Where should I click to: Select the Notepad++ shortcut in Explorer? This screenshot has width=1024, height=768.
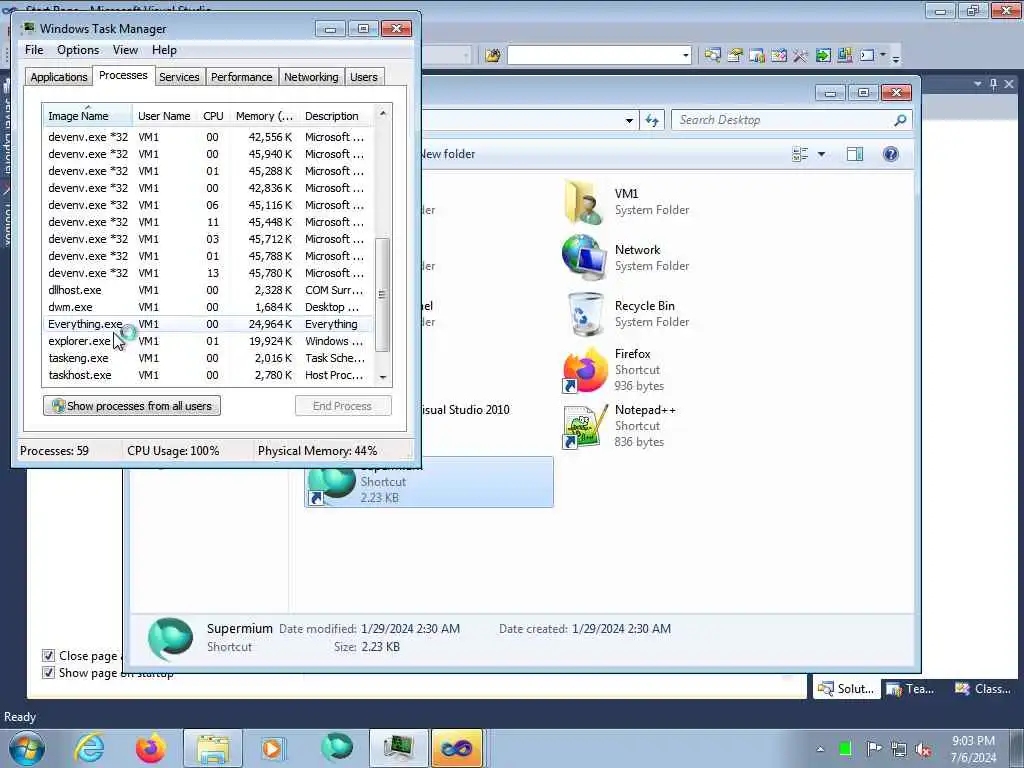point(583,426)
